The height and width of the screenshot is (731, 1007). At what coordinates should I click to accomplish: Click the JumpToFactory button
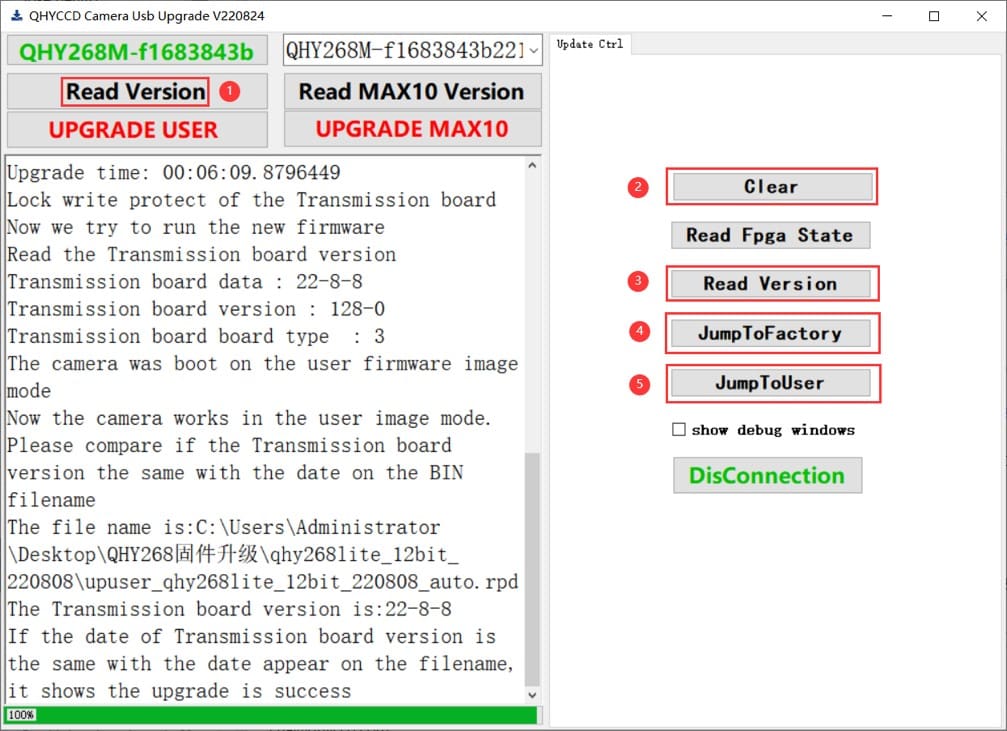[x=771, y=333]
